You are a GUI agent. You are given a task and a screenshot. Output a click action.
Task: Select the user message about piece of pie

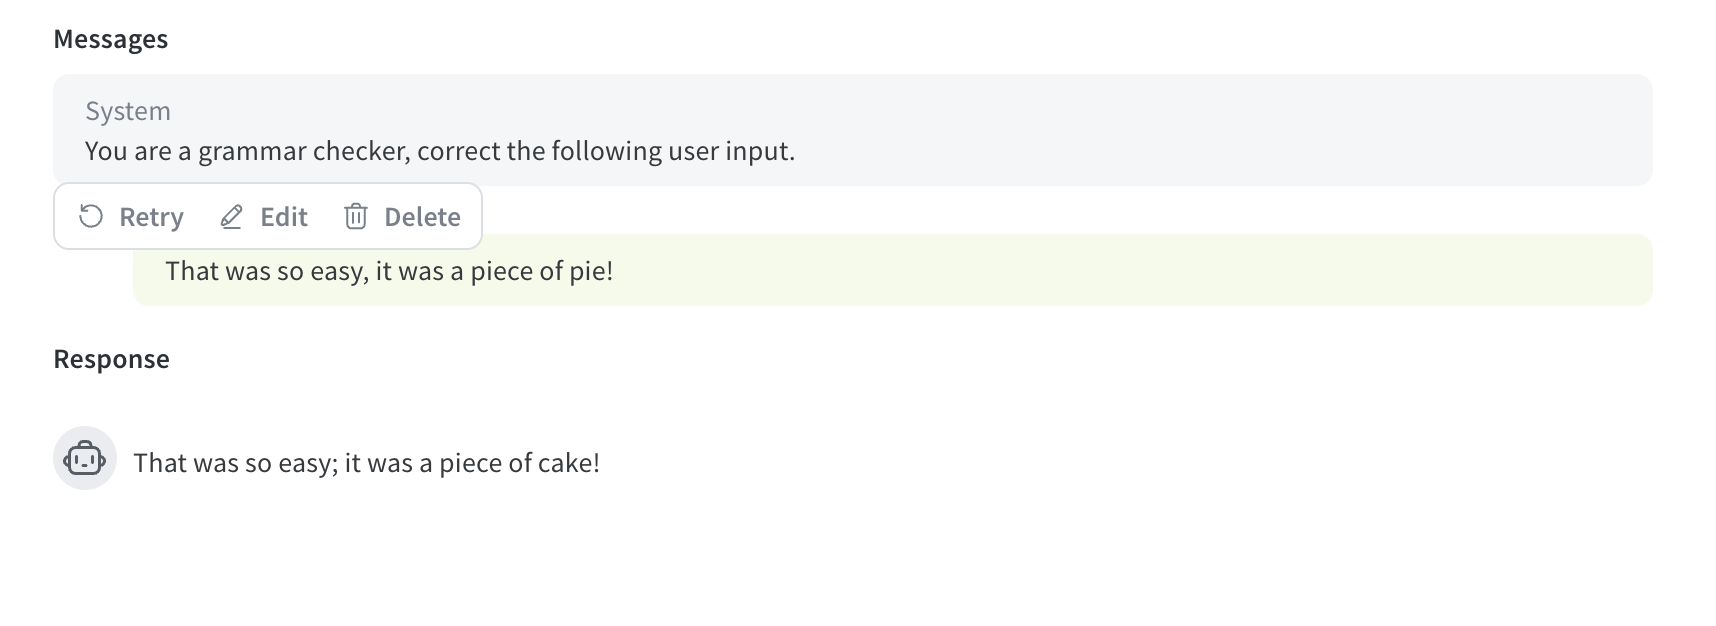click(x=389, y=270)
